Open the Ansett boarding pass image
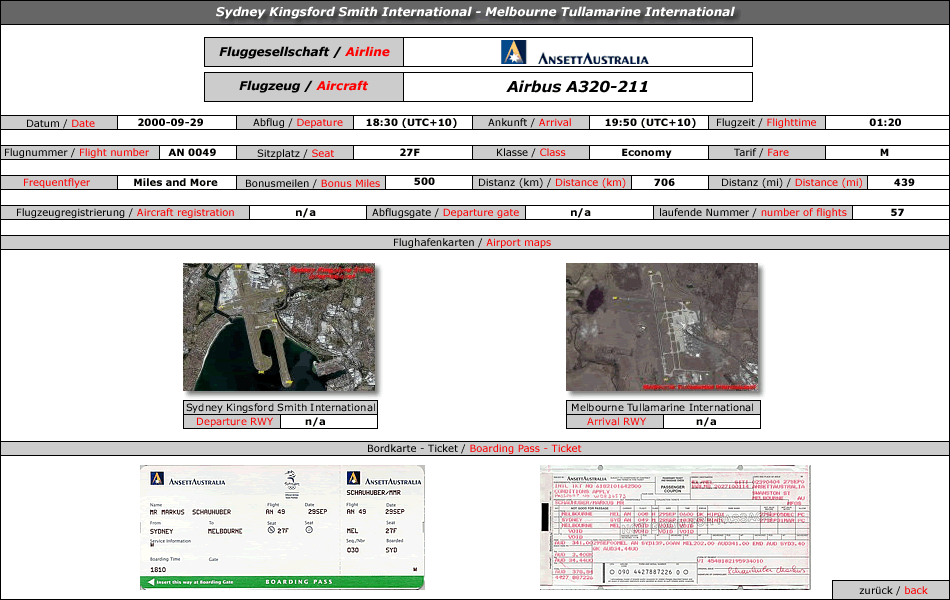This screenshot has width=950, height=600. click(x=282, y=527)
